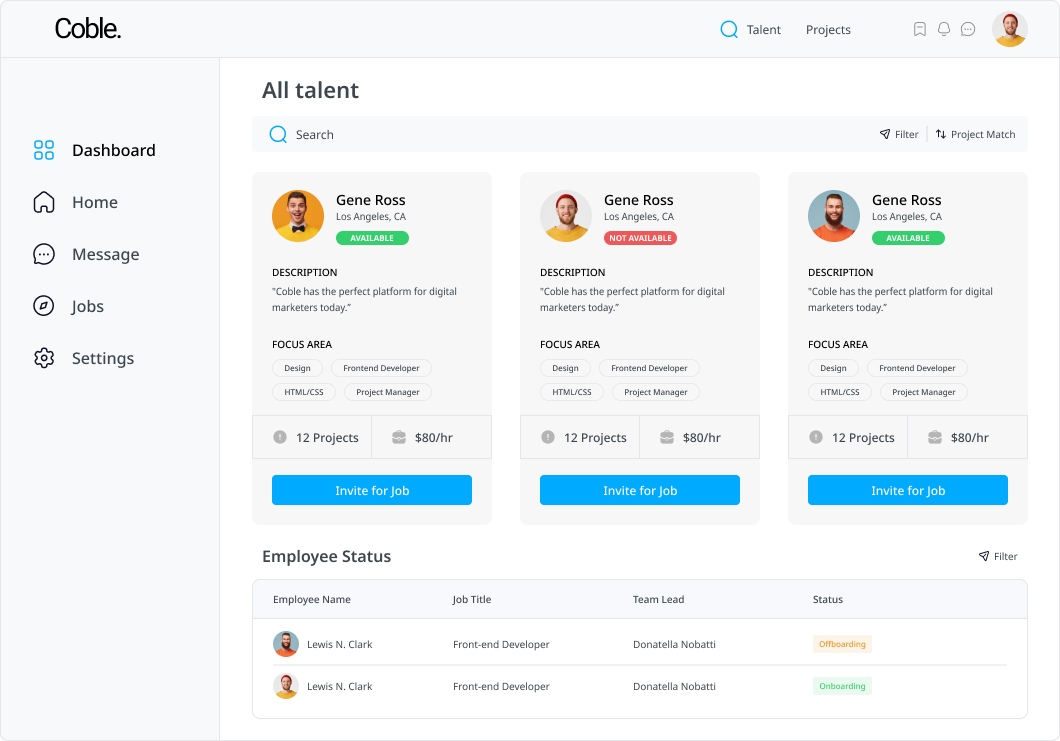The image size is (1060, 741).
Task: Click the bookmark icon in top bar
Action: point(920,30)
